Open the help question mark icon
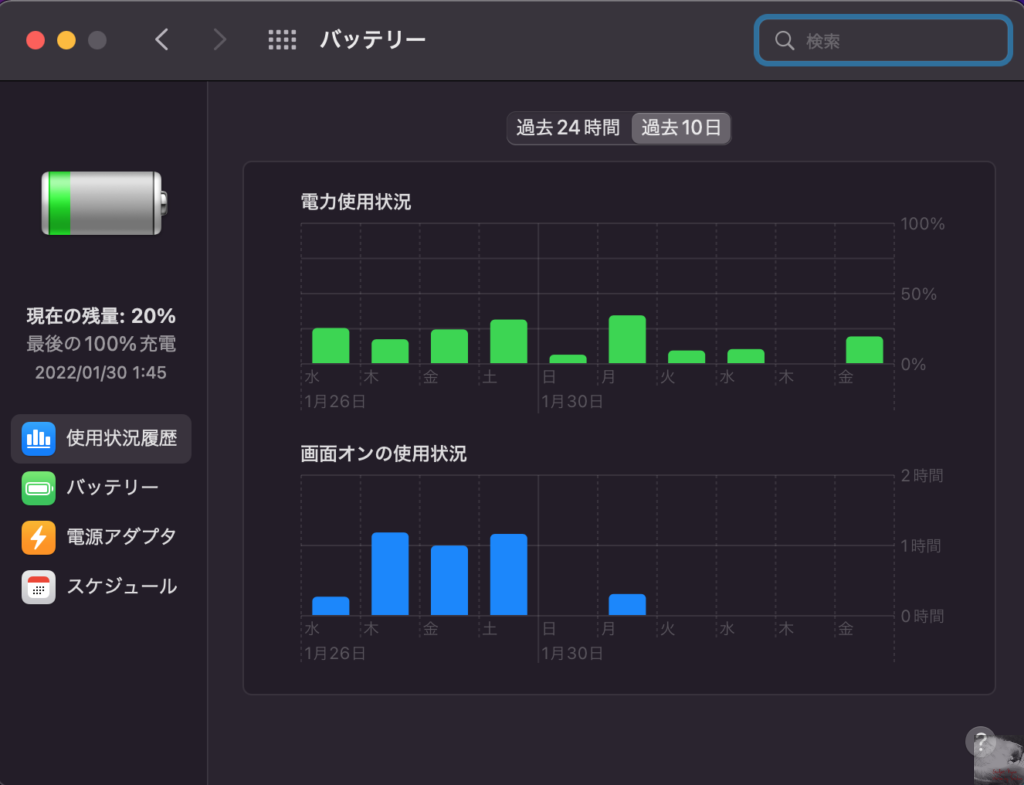 pos(979,742)
